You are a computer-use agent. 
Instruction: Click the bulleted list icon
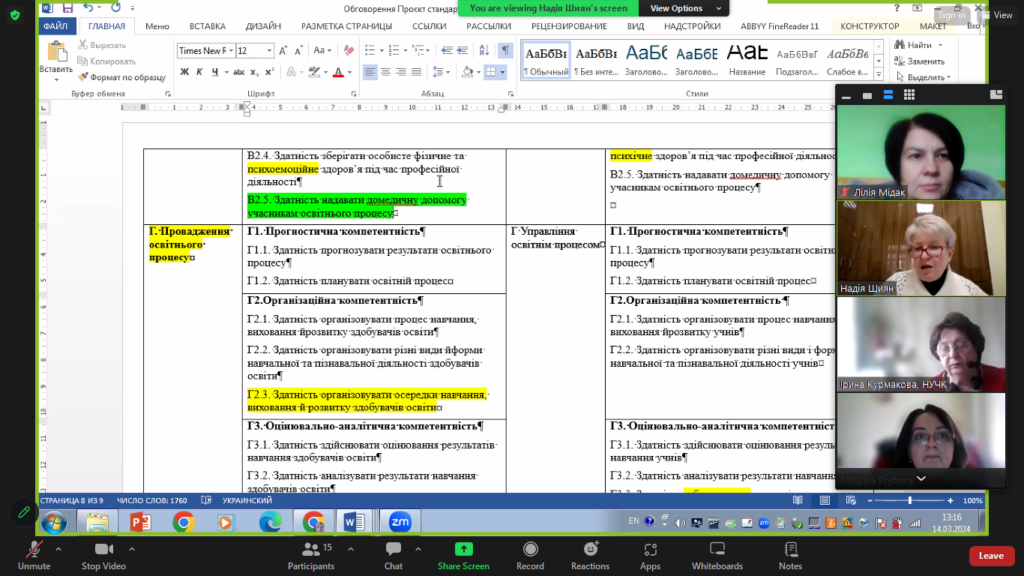pyautogui.click(x=371, y=50)
